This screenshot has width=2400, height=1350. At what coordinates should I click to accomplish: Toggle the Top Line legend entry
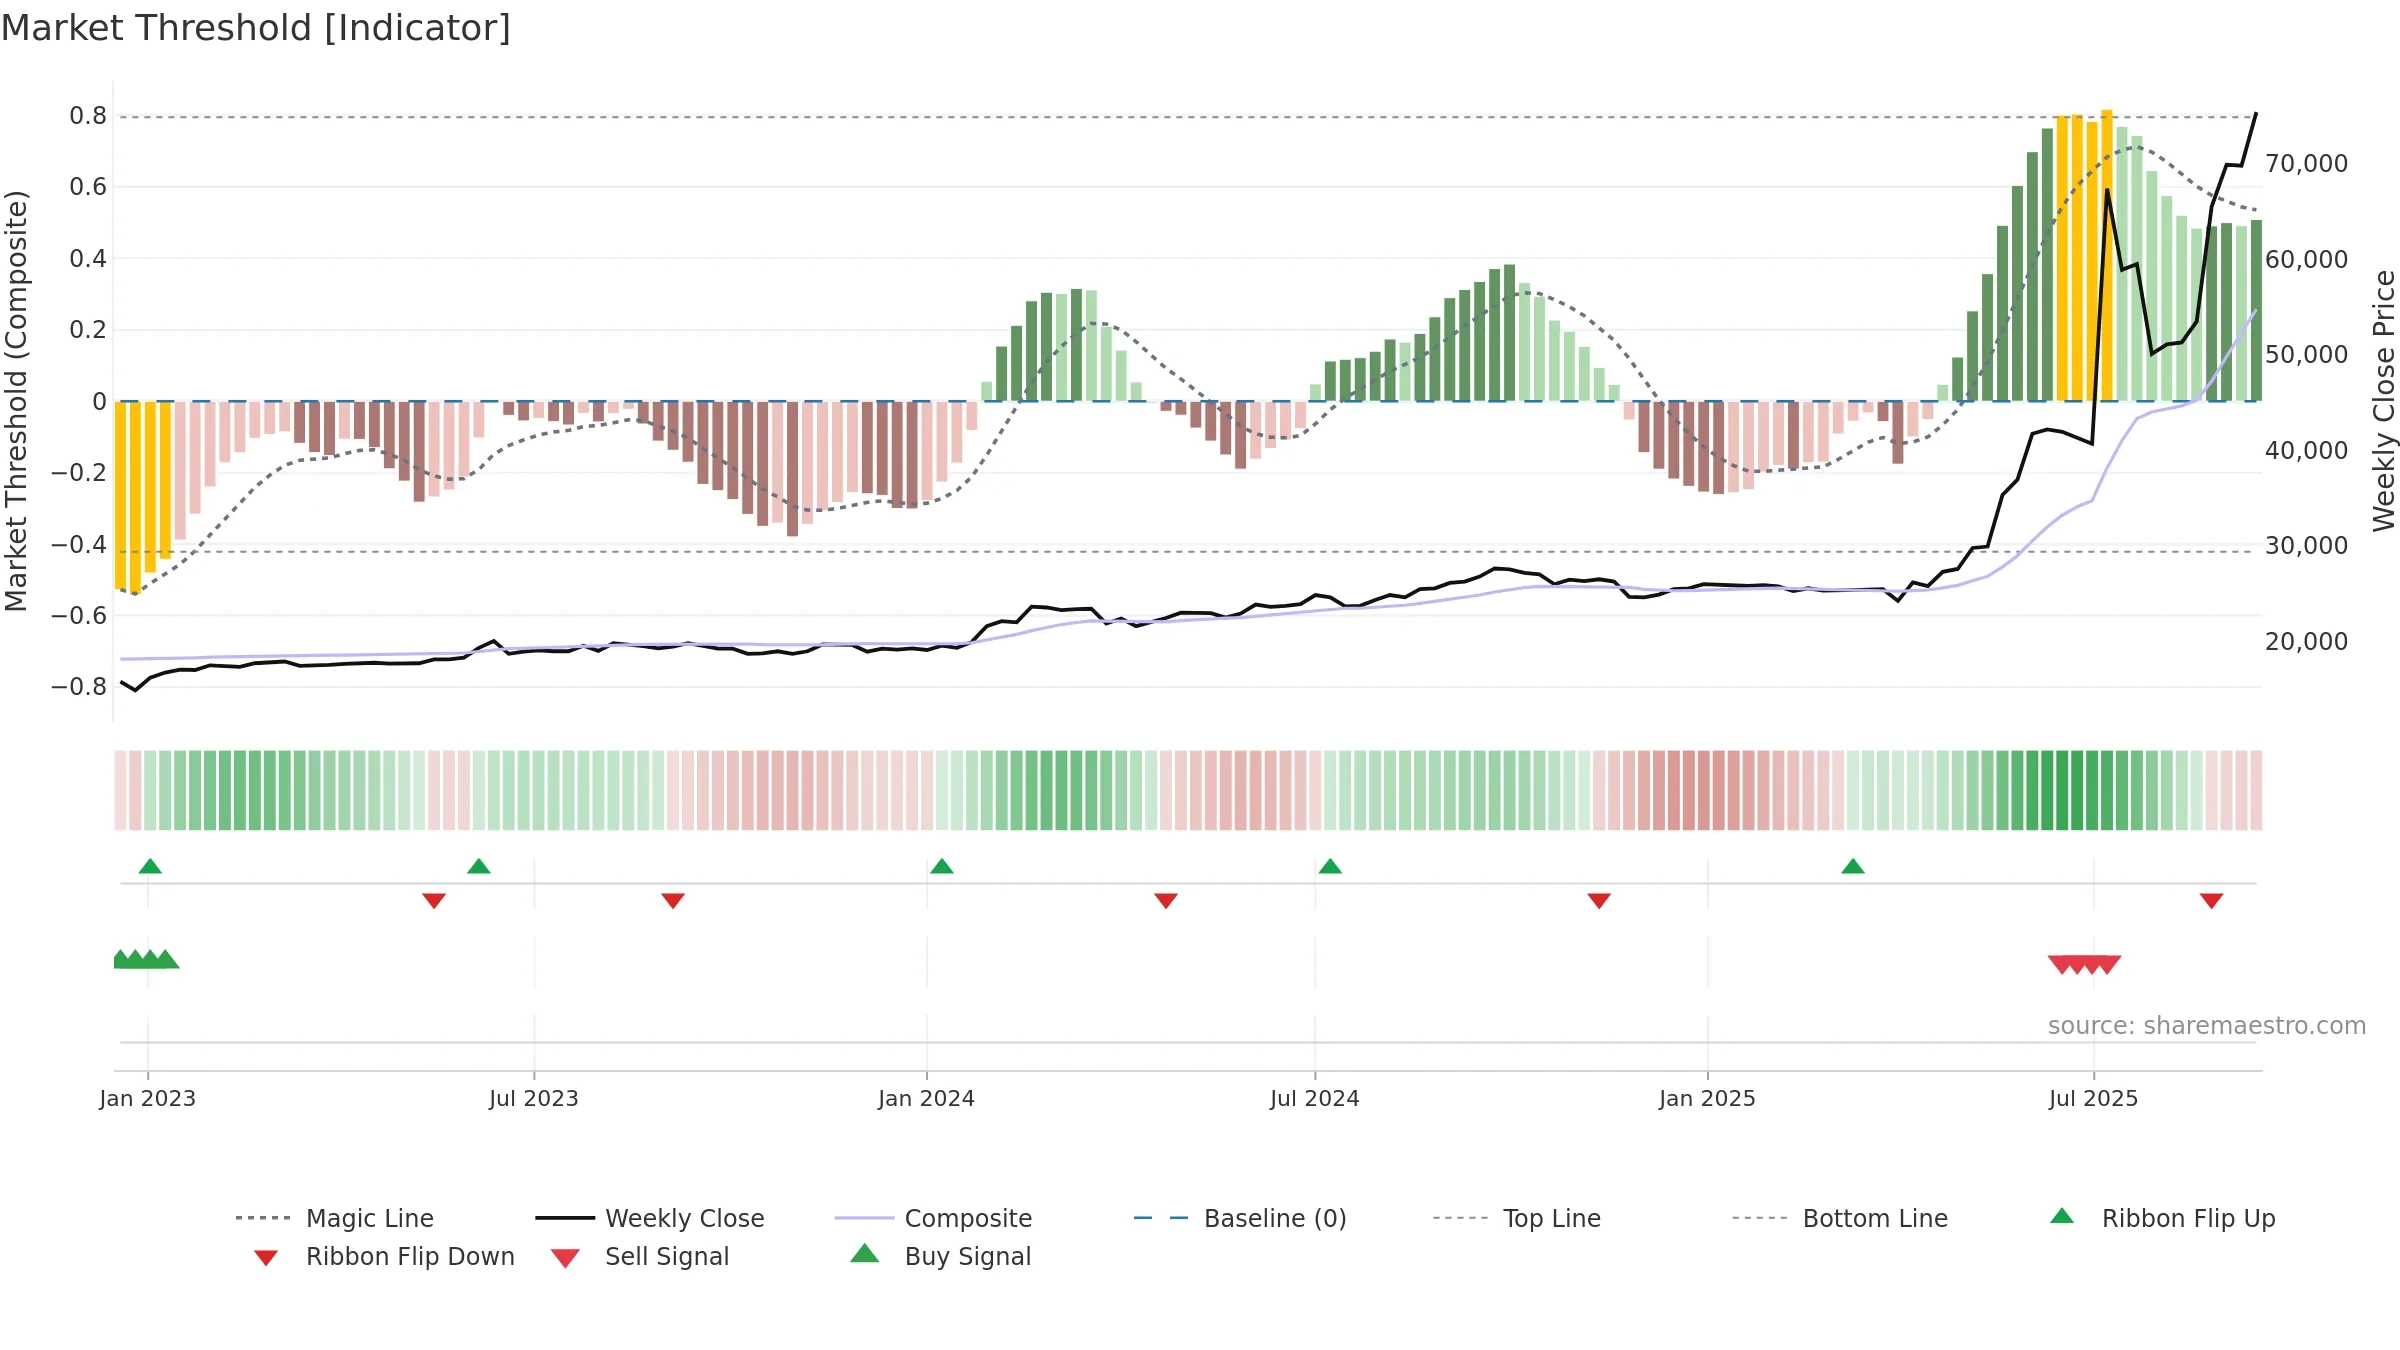(1517, 1218)
